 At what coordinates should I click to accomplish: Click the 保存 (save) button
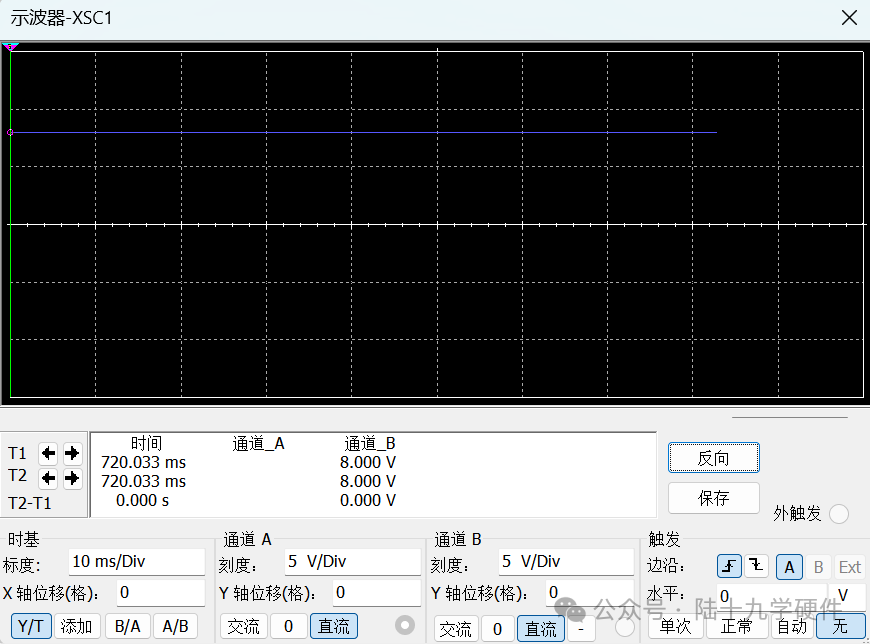point(714,498)
